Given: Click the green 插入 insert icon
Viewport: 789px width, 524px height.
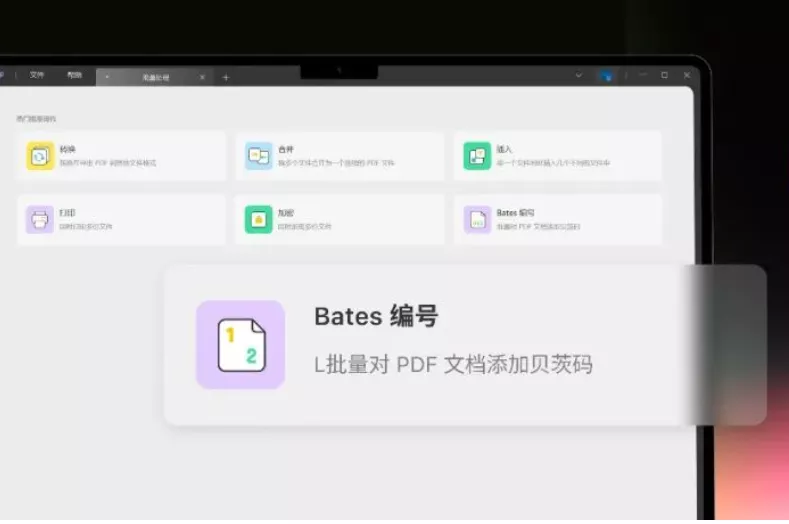Looking at the screenshot, I should coord(477,156).
